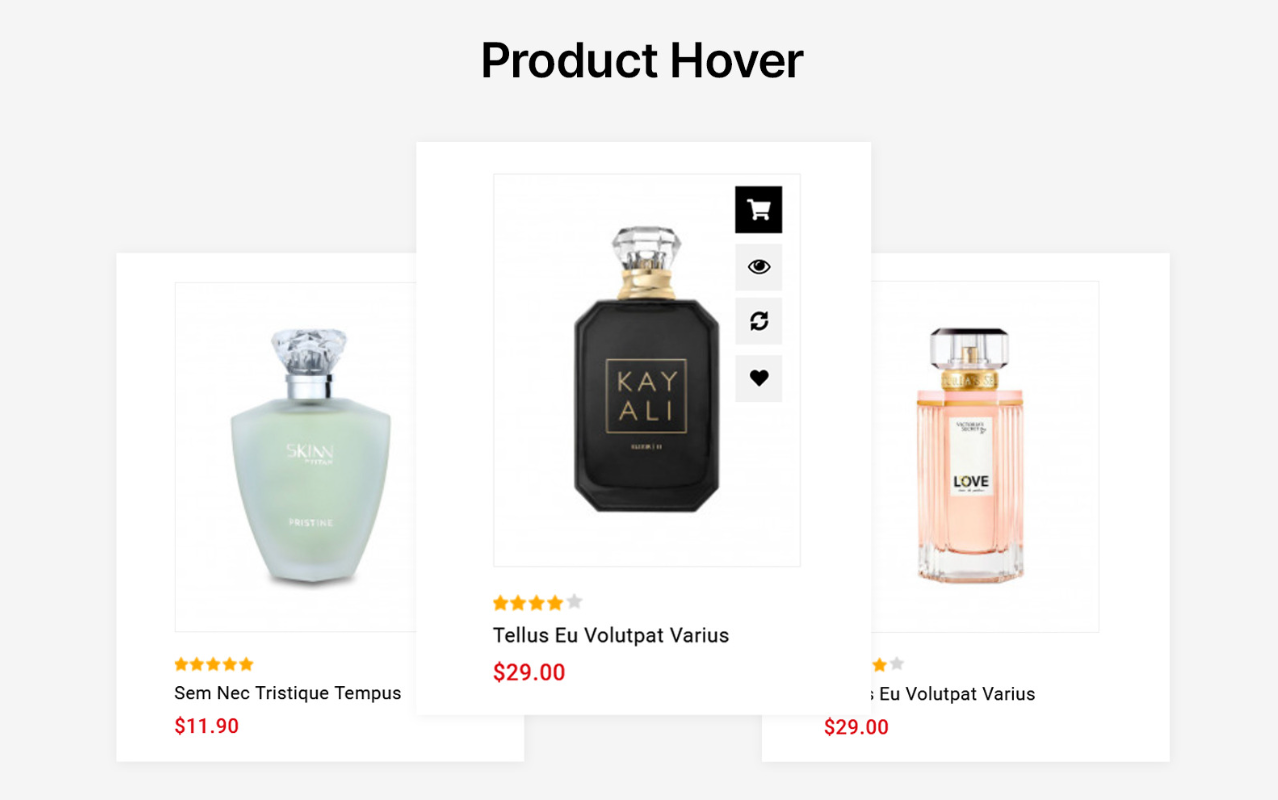Click the grey empty star on center product

point(574,602)
